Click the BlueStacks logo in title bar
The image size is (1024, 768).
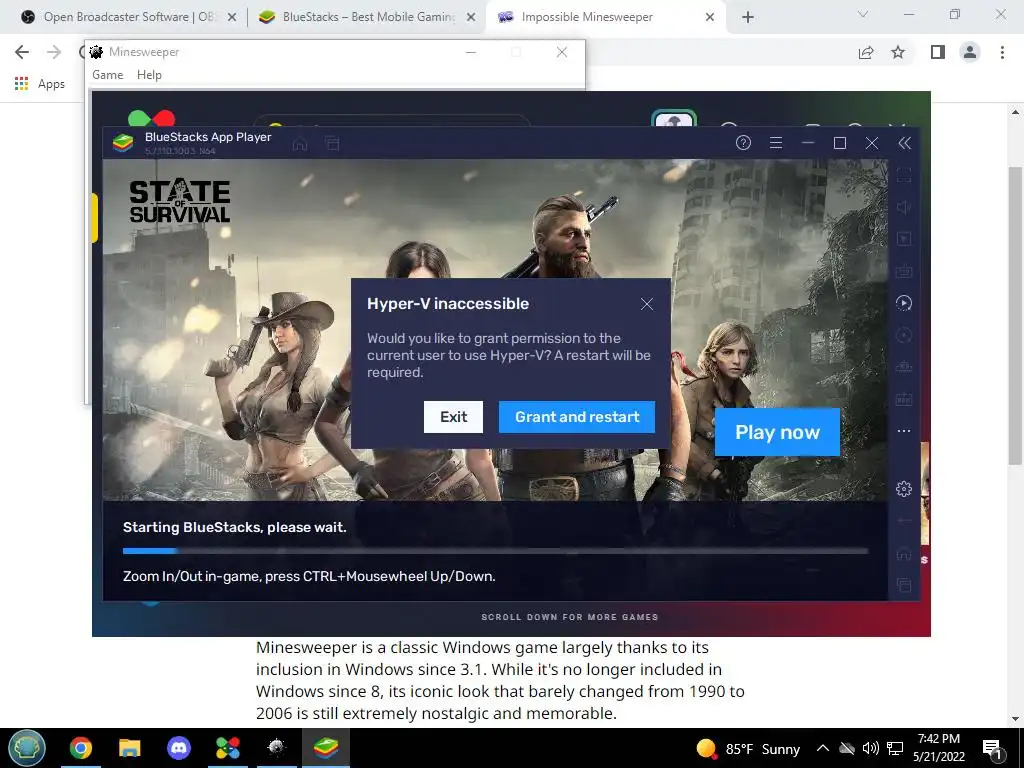(123, 142)
